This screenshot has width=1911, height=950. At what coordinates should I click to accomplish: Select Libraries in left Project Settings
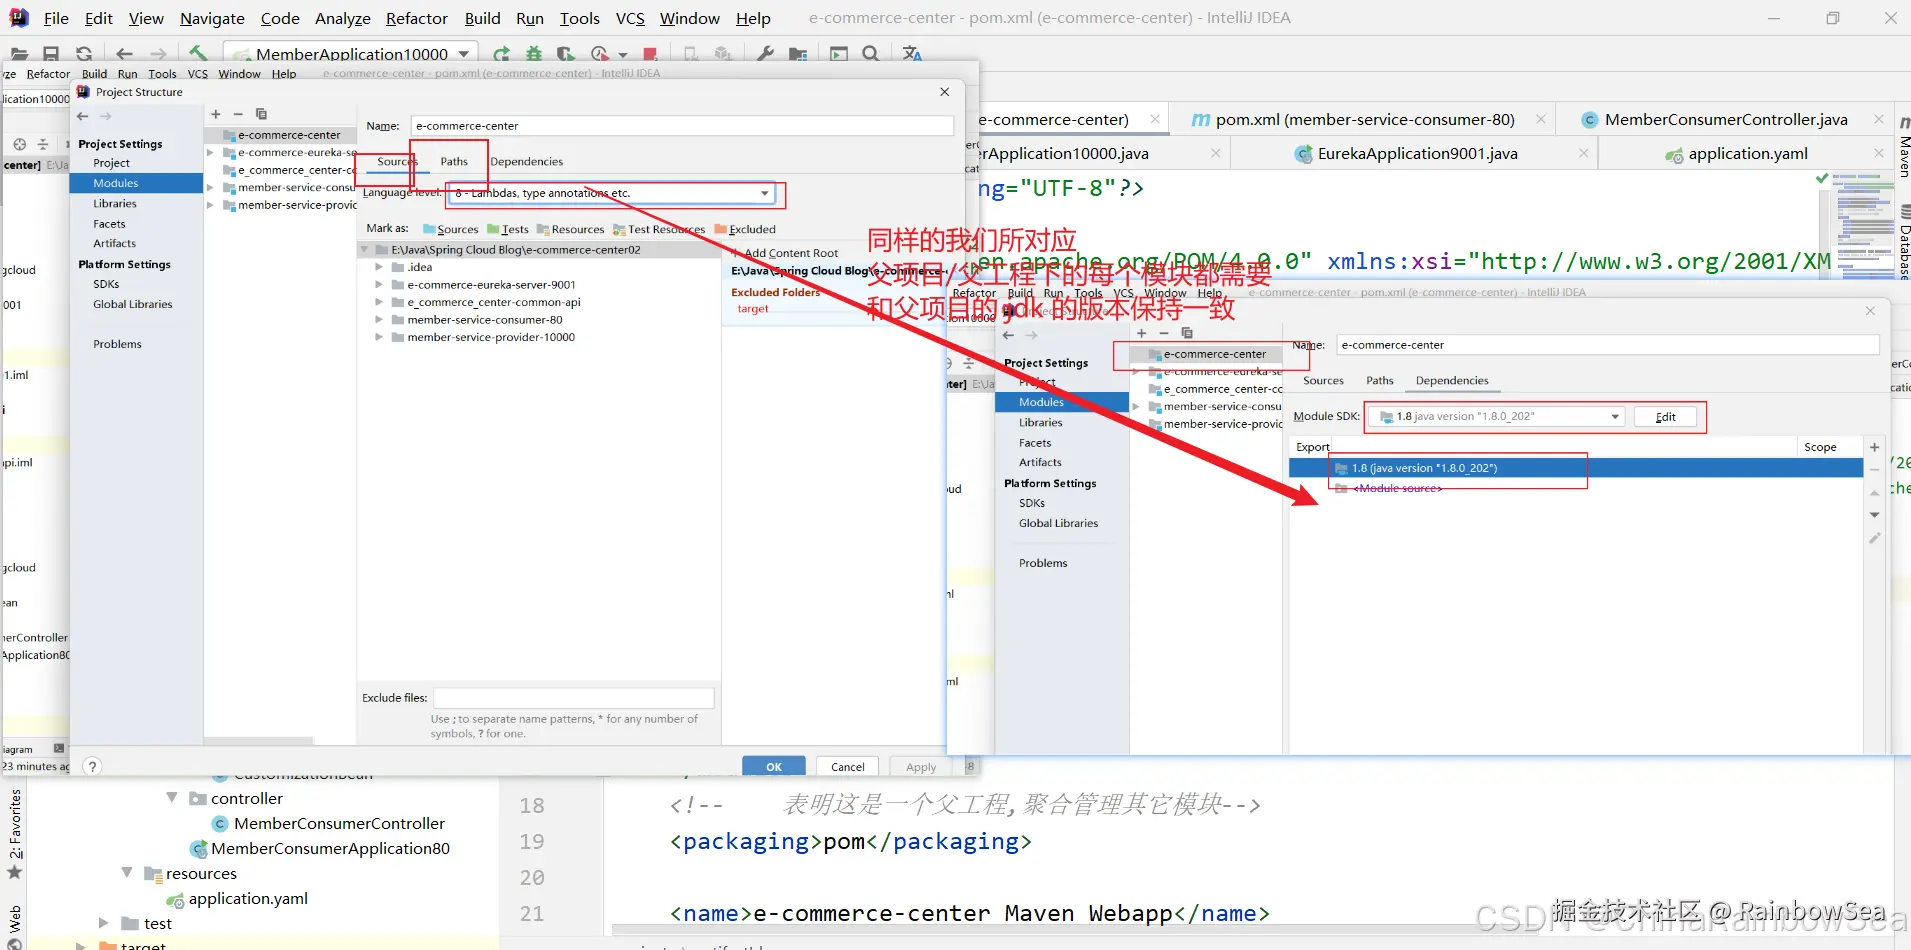tap(115, 203)
